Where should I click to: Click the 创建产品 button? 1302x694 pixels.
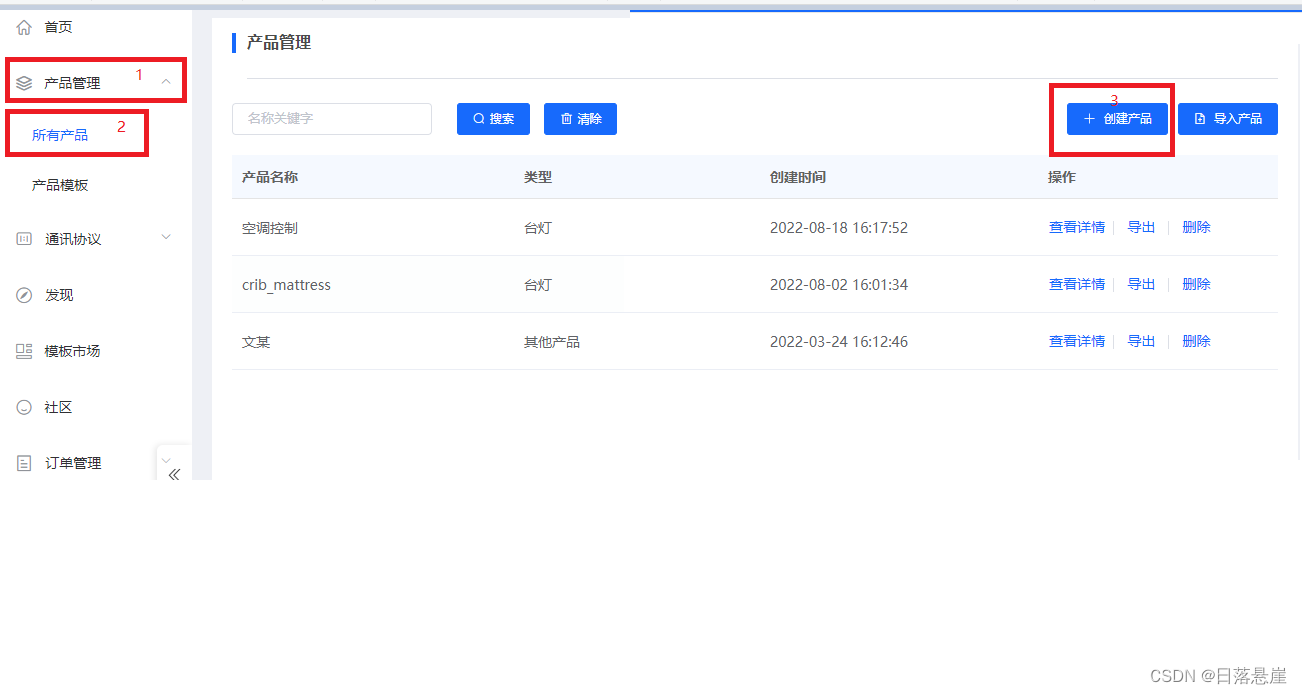pyautogui.click(x=1117, y=119)
